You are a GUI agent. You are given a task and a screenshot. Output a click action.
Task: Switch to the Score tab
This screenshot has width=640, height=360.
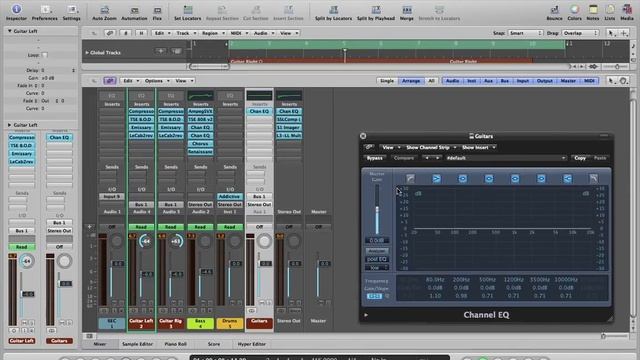point(214,344)
